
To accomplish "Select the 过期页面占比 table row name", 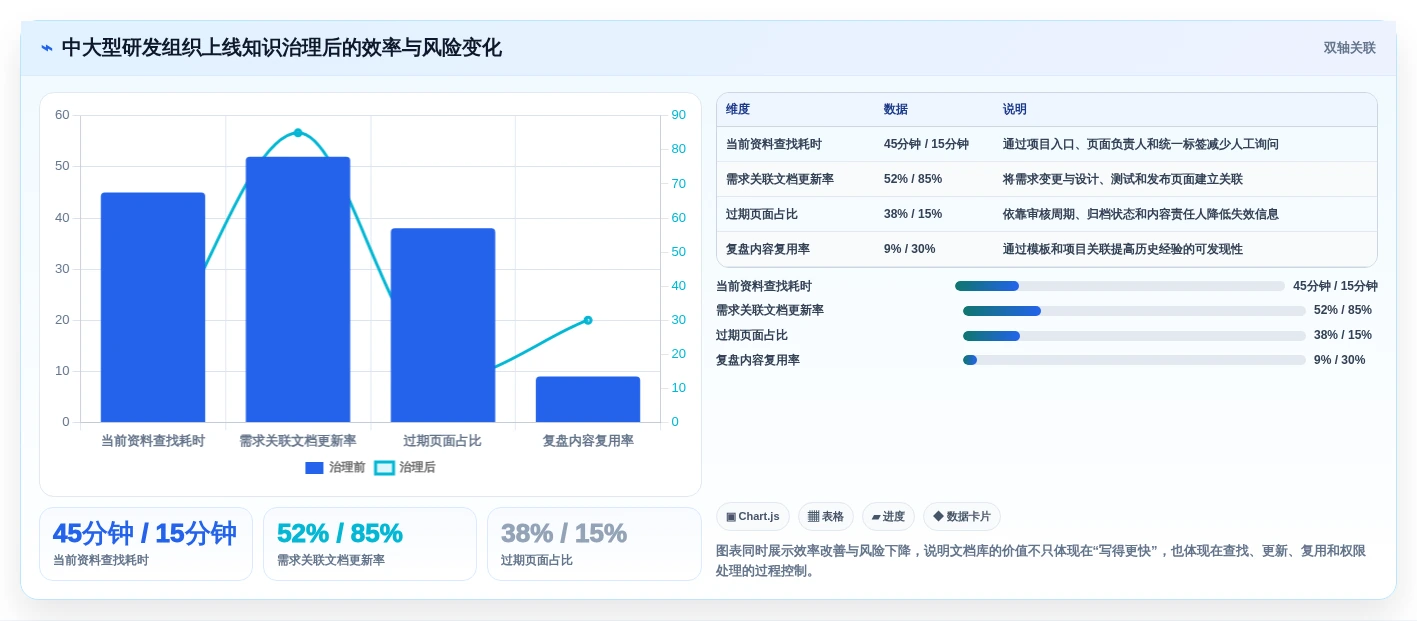I will click(x=762, y=214).
